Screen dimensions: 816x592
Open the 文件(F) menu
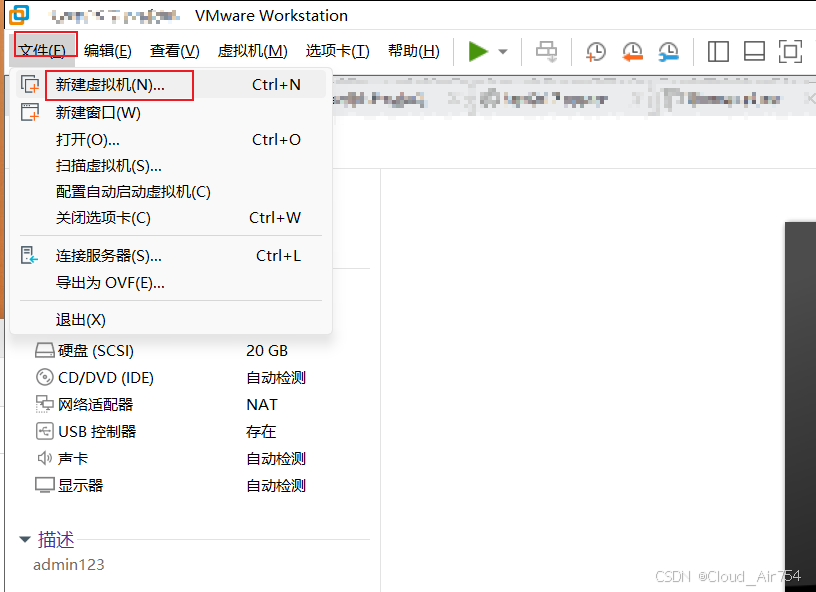pos(43,50)
